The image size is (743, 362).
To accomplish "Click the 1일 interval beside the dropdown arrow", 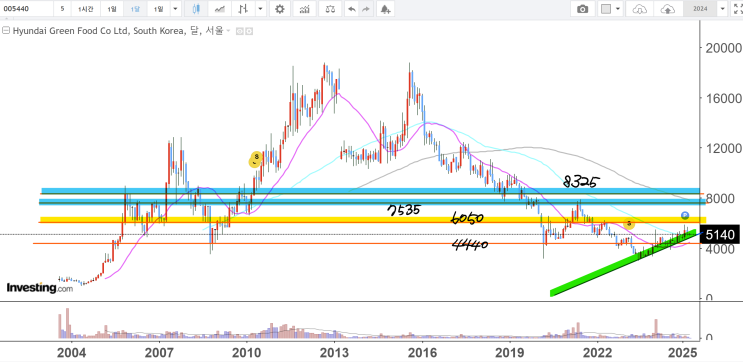I will 158,9.
